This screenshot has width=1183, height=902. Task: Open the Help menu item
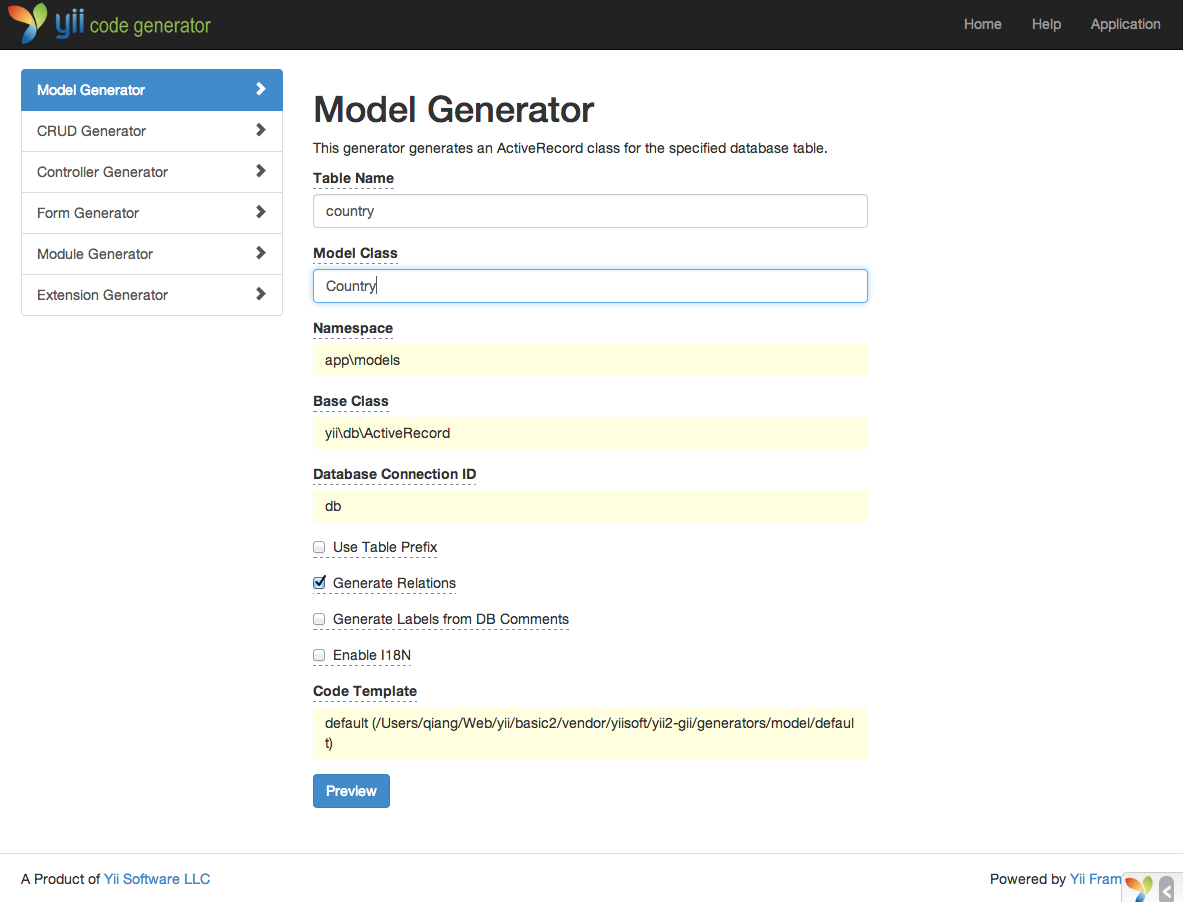point(1046,24)
